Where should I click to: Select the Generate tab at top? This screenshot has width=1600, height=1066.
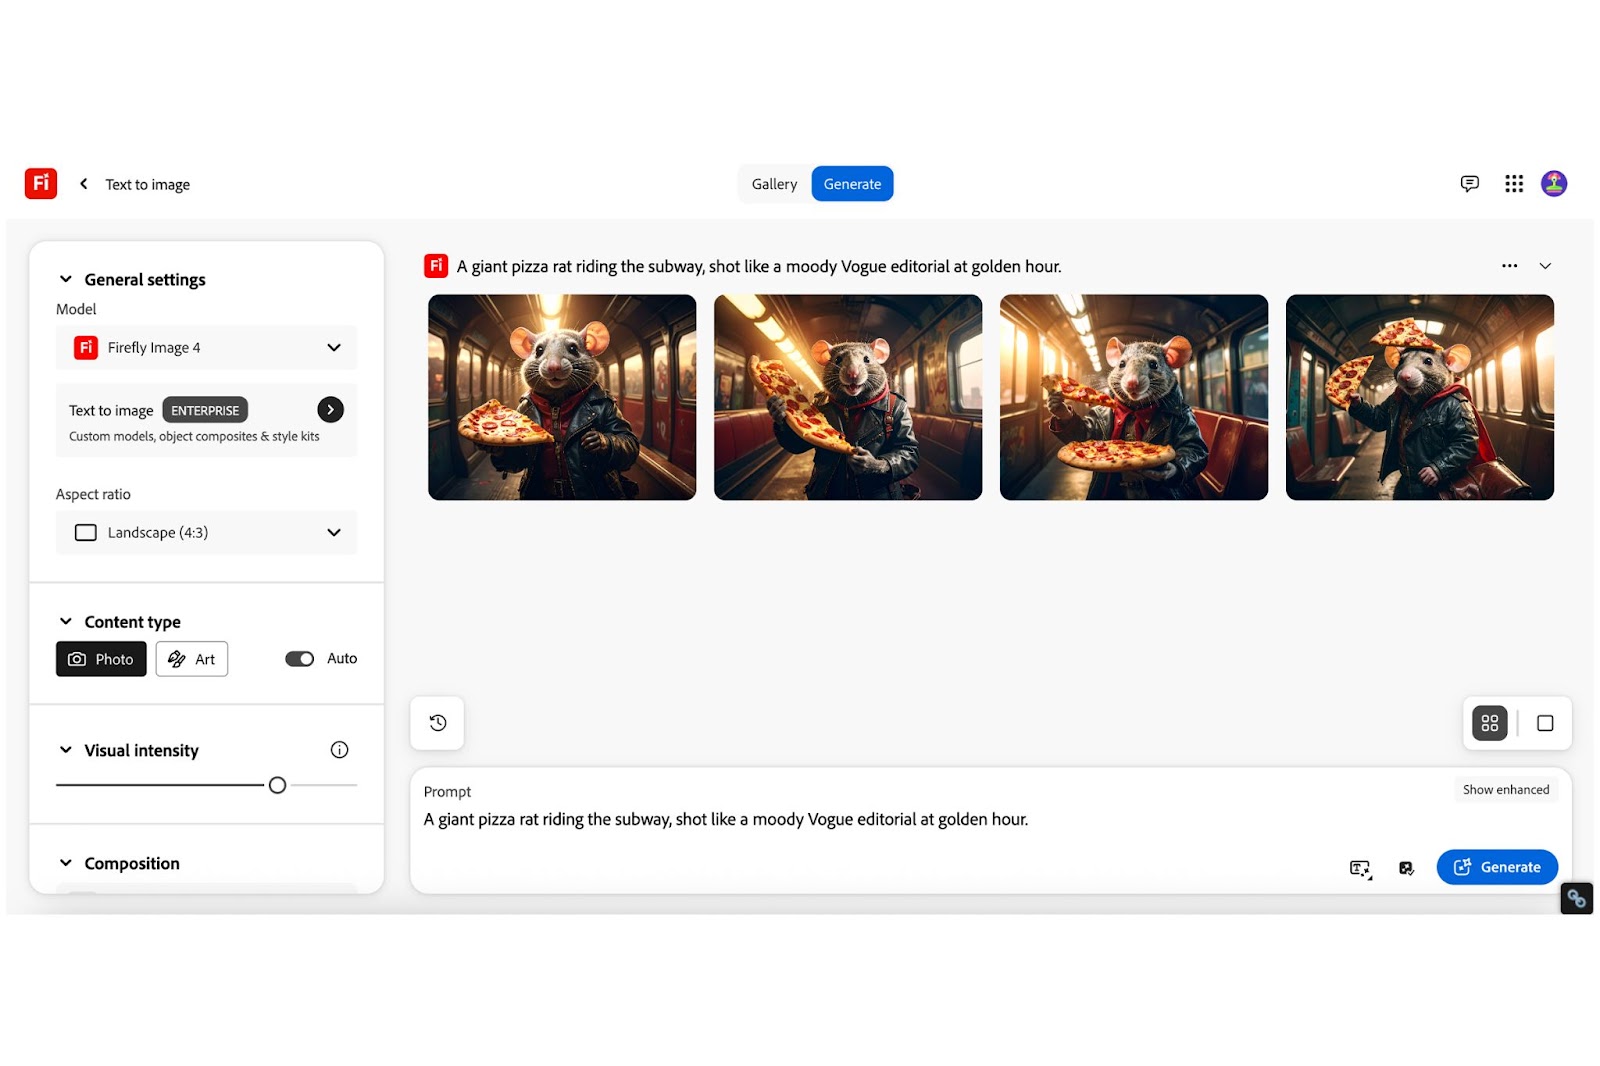click(852, 184)
